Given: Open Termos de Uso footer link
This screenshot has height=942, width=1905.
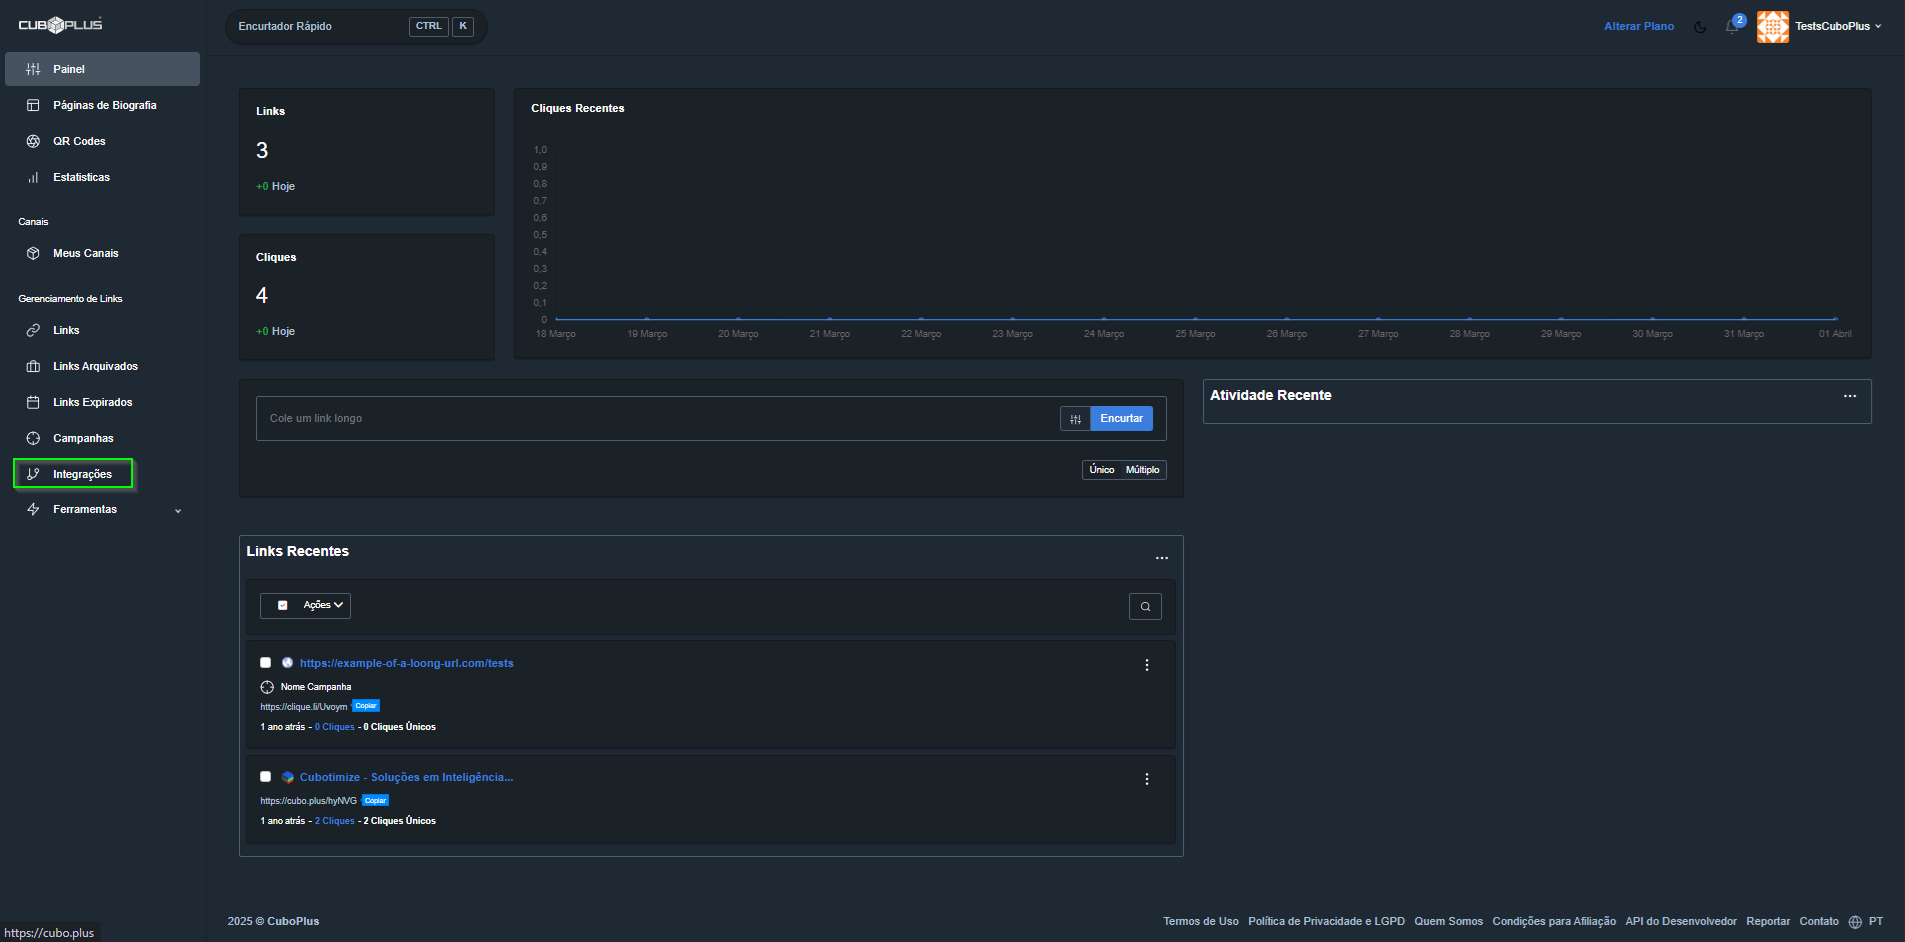Looking at the screenshot, I should [1200, 922].
